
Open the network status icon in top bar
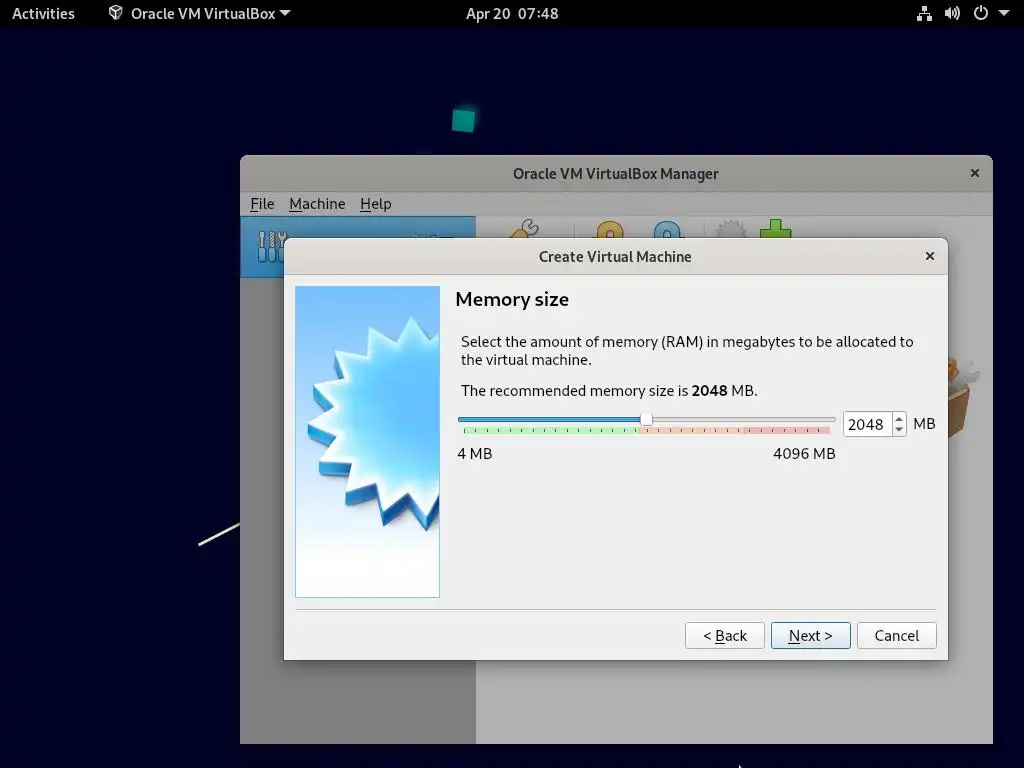click(x=924, y=13)
